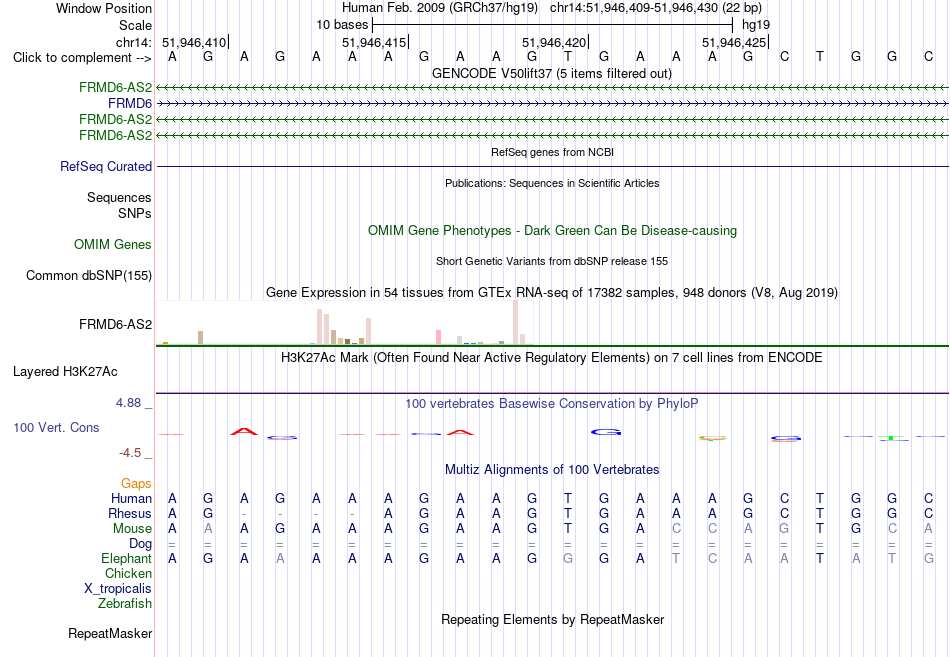
Task: Click the coordinate label 51,946,420
Action: 554,42
